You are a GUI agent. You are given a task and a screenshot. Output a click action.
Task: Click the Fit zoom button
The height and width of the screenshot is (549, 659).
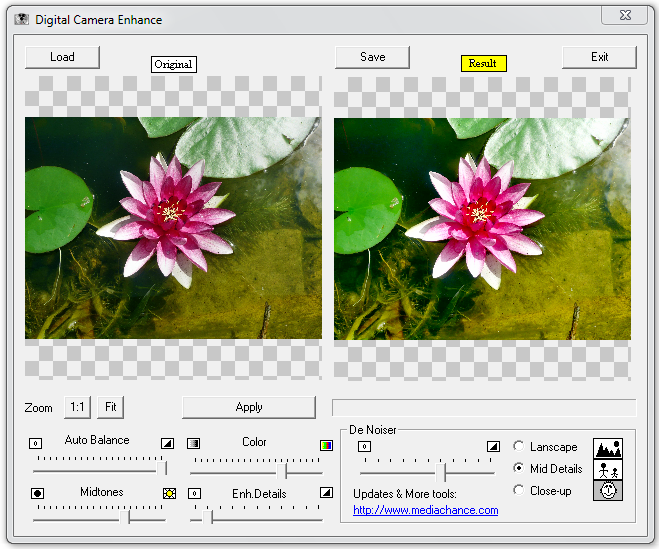click(x=111, y=407)
